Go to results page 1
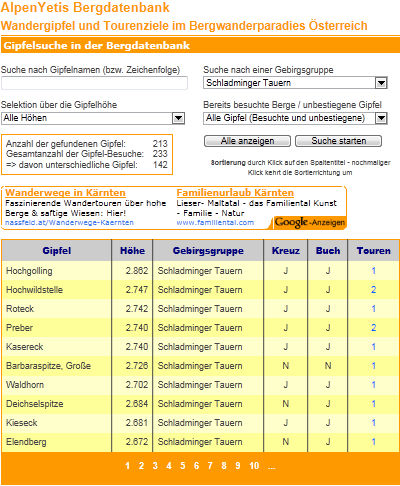This screenshot has height=486, width=400. tap(127, 466)
